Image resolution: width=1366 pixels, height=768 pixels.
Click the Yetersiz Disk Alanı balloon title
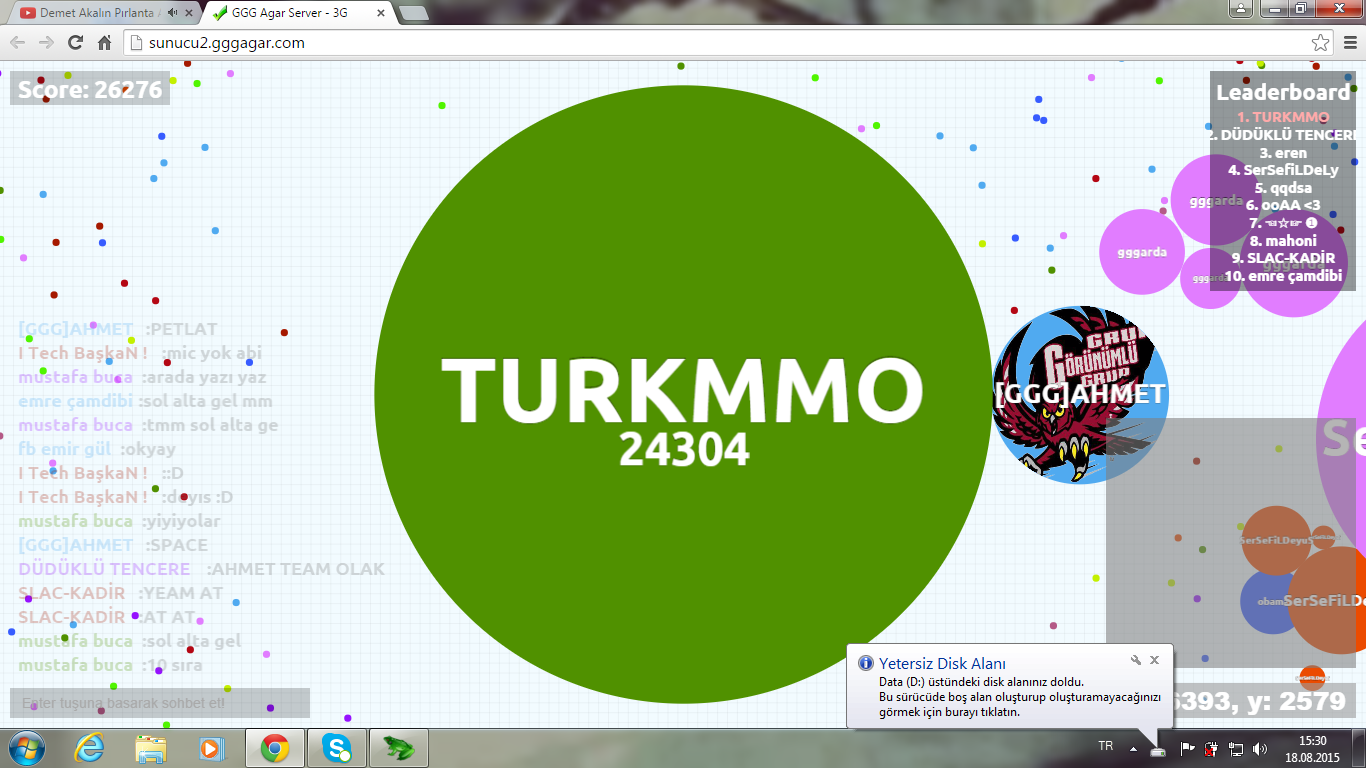pos(942,663)
